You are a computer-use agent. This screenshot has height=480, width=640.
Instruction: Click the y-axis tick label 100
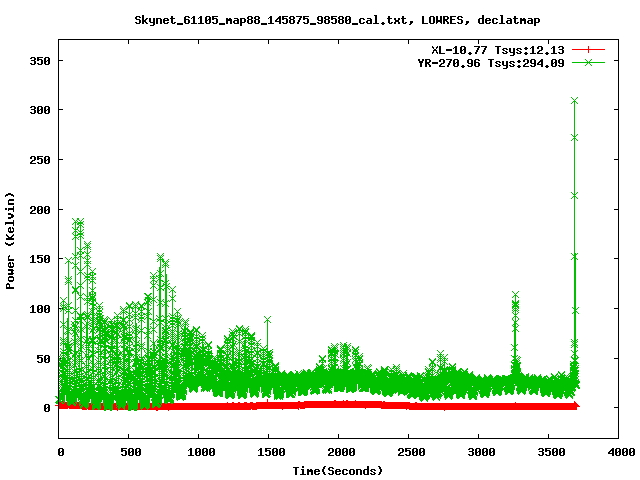point(38,308)
